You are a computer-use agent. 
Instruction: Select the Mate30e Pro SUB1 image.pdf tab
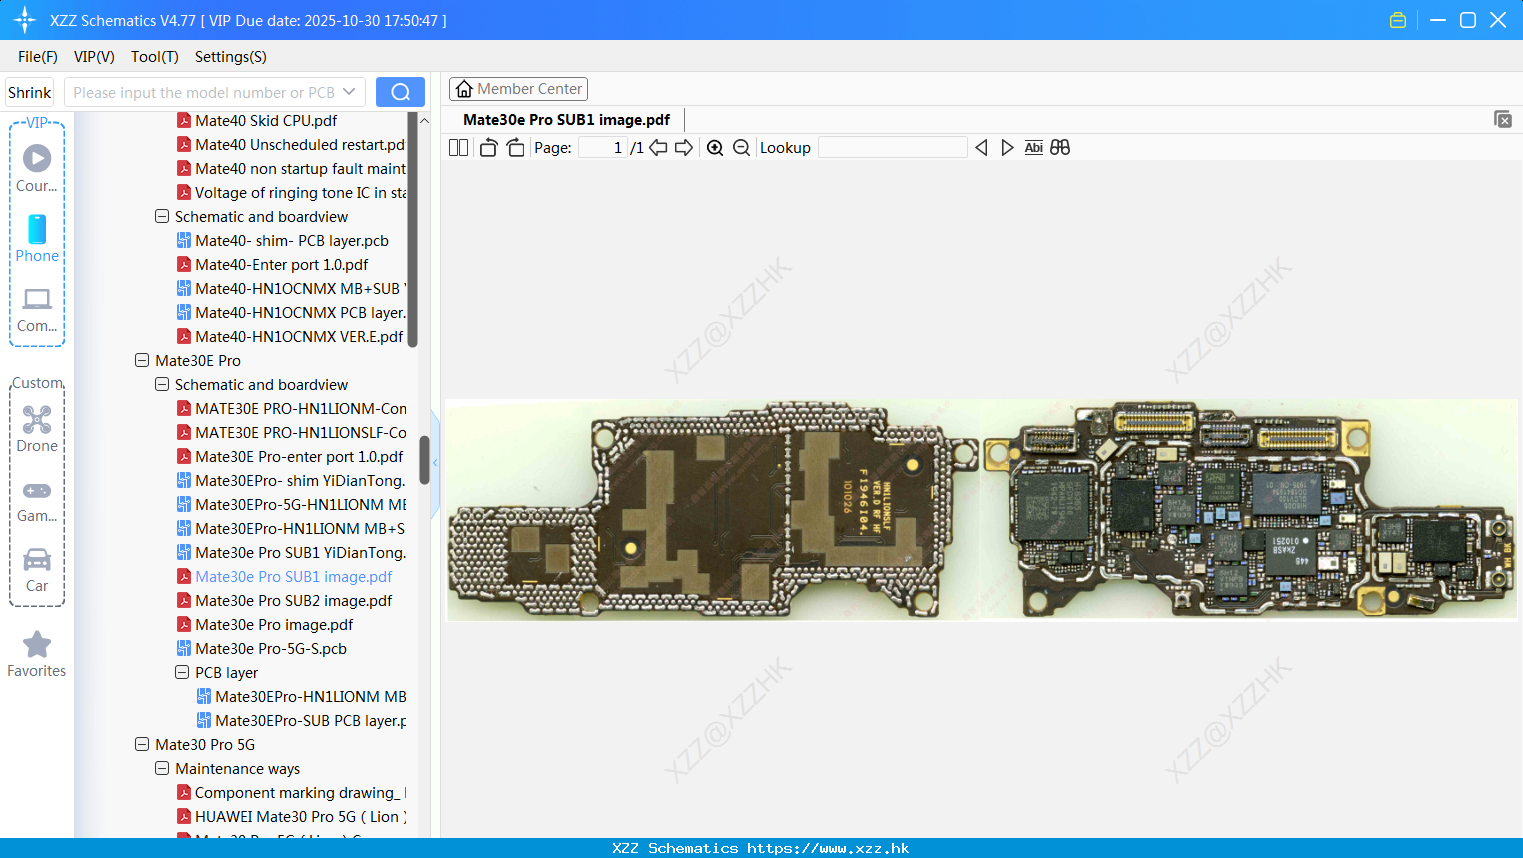point(566,119)
